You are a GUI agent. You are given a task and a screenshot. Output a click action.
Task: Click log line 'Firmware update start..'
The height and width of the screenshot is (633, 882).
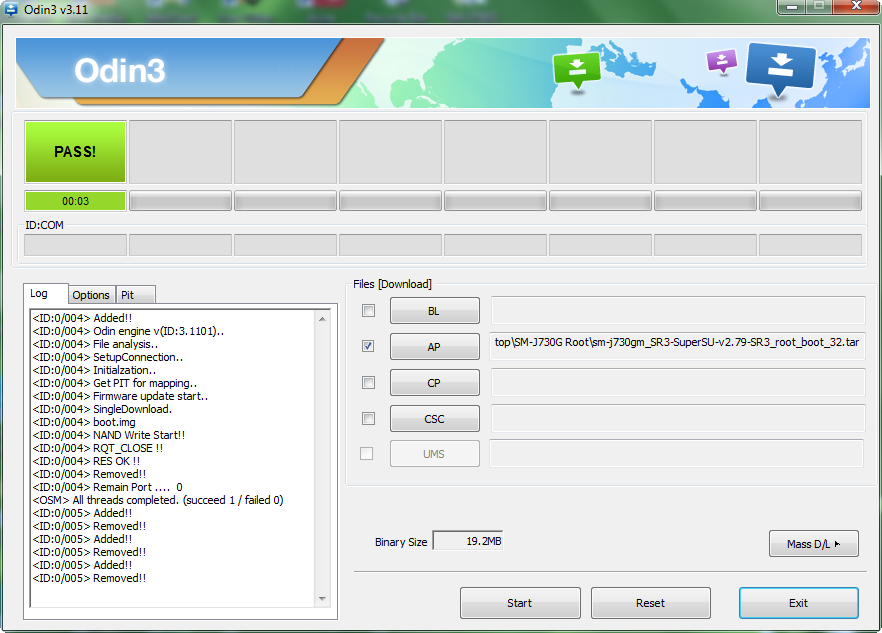coord(120,396)
